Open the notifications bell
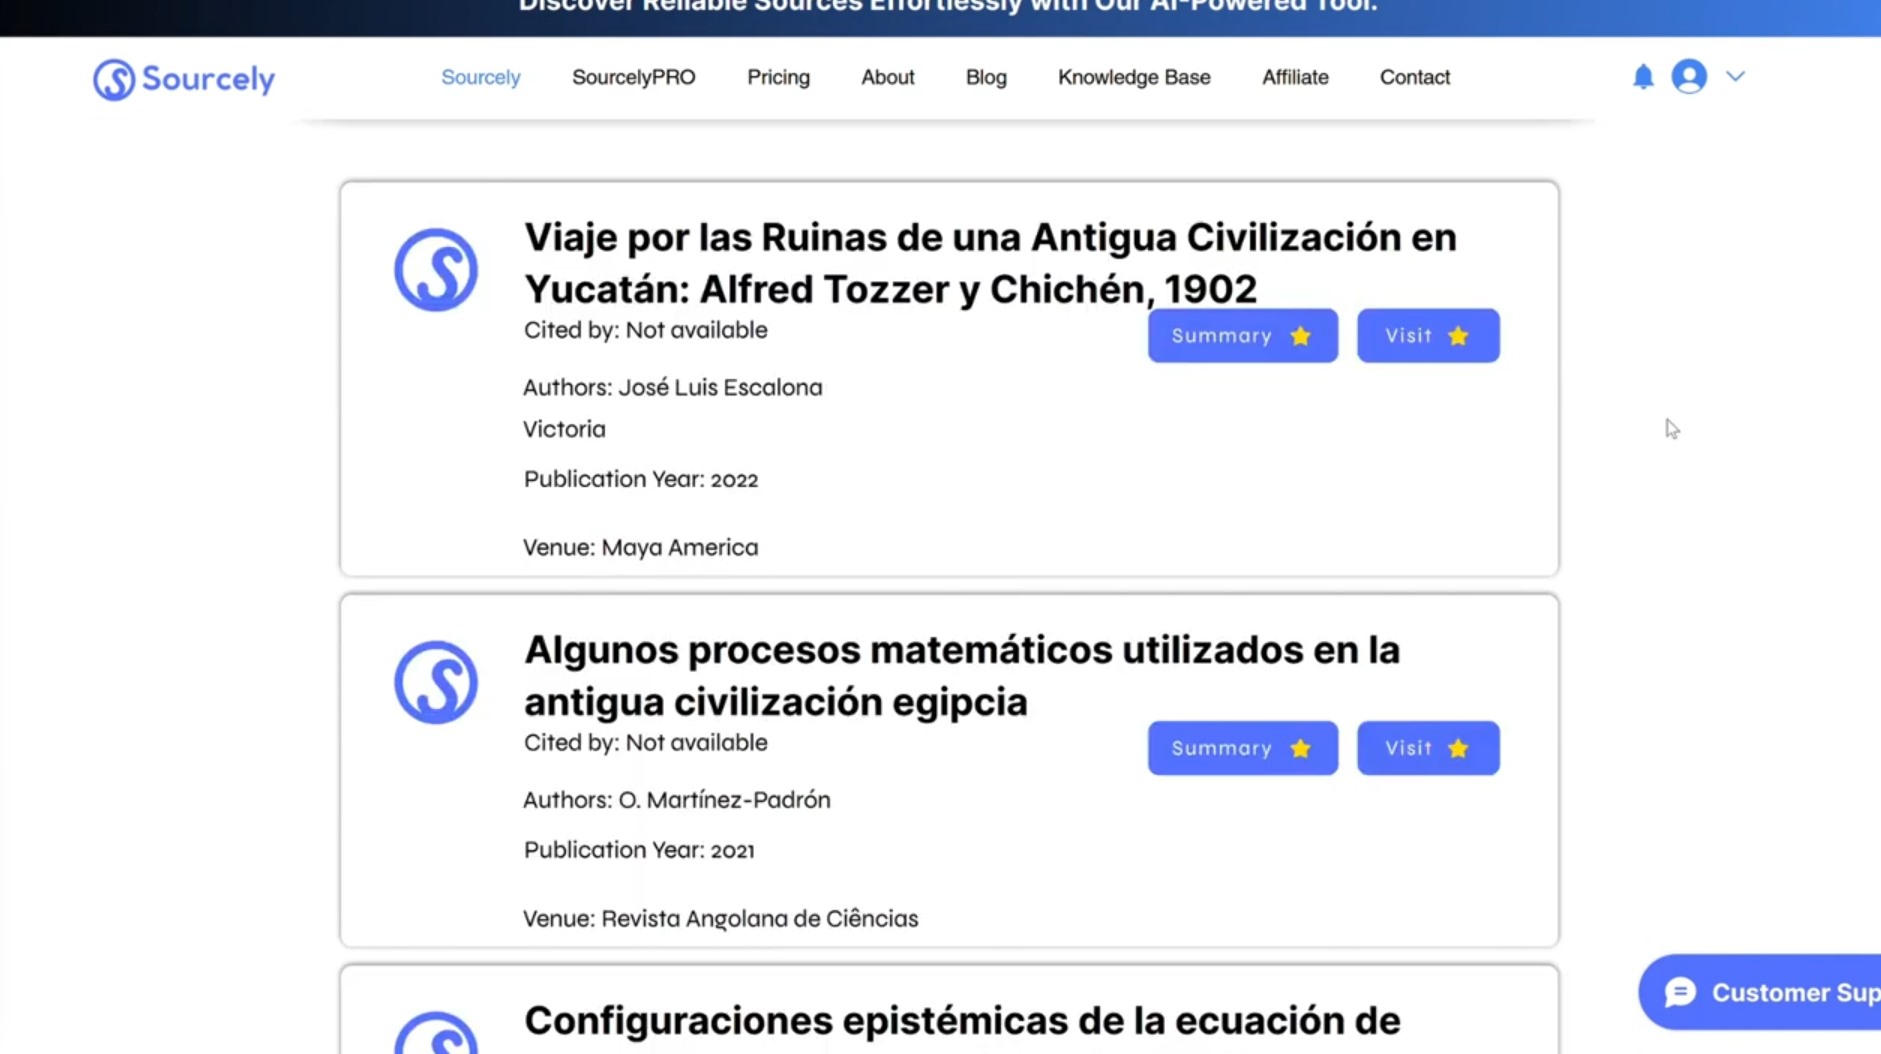Viewport: 1881px width, 1054px height. coord(1643,77)
